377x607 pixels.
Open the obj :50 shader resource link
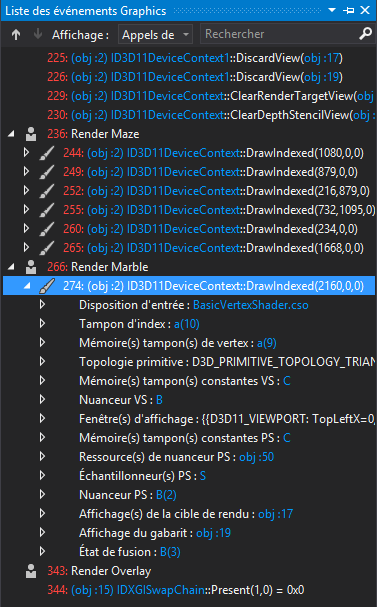(x=257, y=457)
